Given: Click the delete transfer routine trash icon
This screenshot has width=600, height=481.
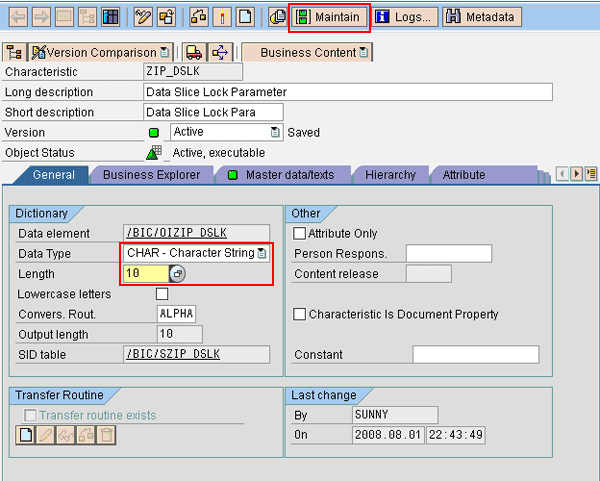Looking at the screenshot, I should (106, 435).
